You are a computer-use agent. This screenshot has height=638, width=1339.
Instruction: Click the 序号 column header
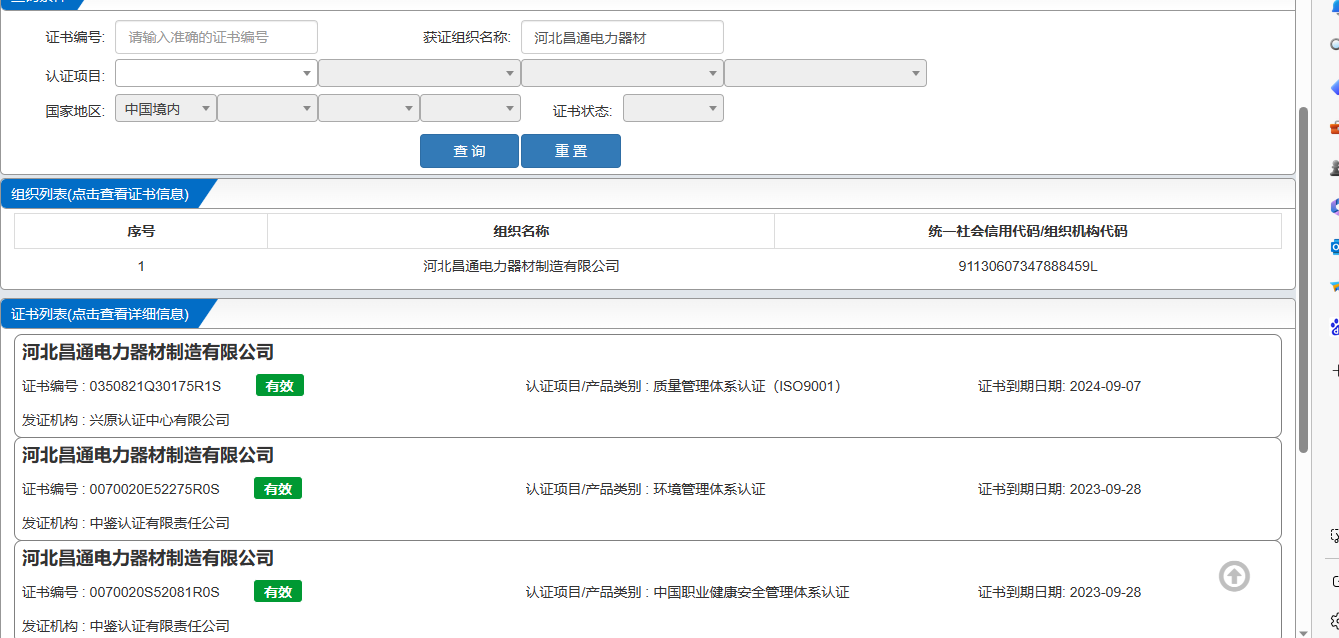[141, 231]
